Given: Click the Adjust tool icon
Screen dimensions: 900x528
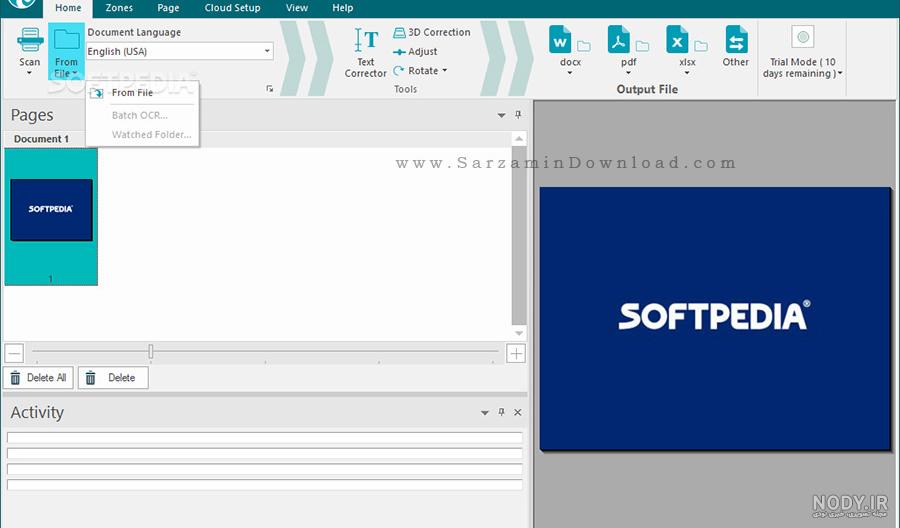Looking at the screenshot, I should point(399,52).
